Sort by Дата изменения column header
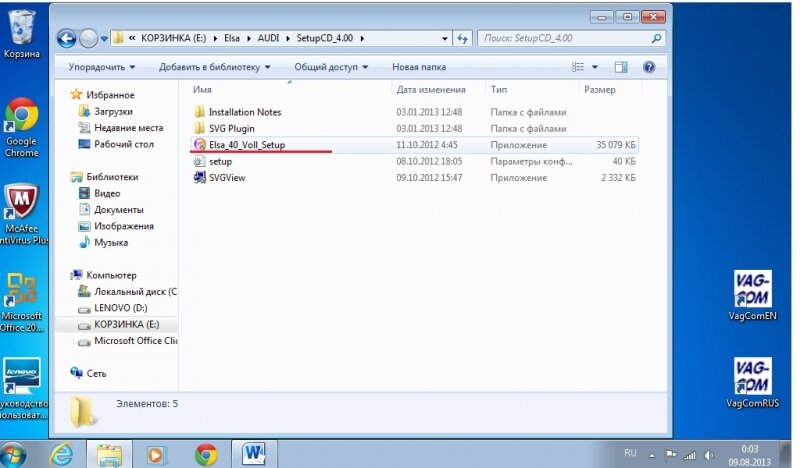The height and width of the screenshot is (468, 800). (431, 89)
